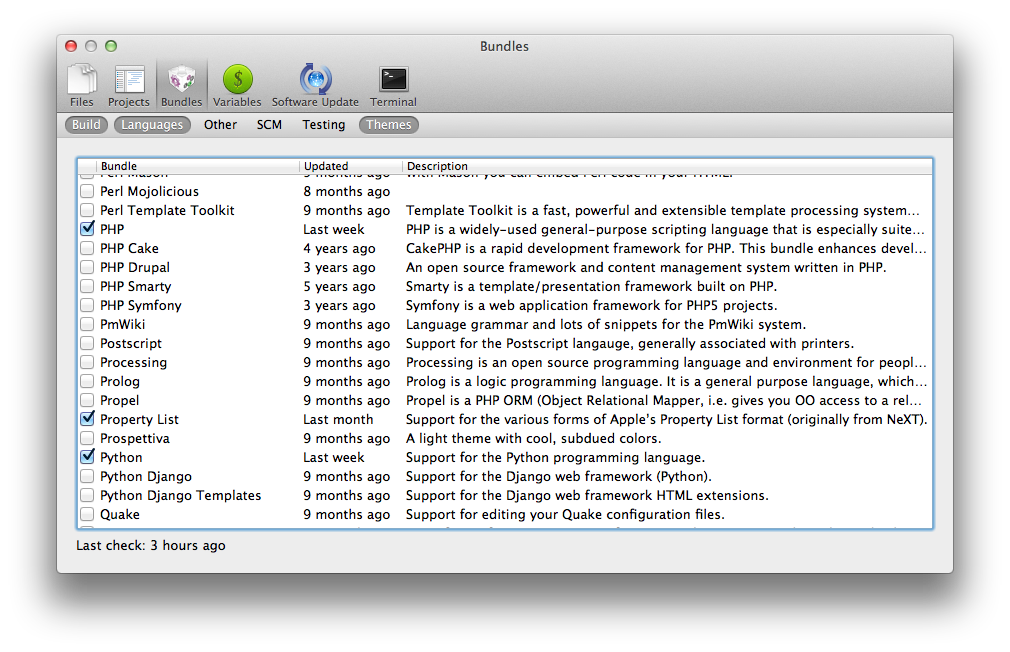This screenshot has width=1010, height=652.
Task: Select the 'Quake' bundle name
Action: tap(120, 514)
